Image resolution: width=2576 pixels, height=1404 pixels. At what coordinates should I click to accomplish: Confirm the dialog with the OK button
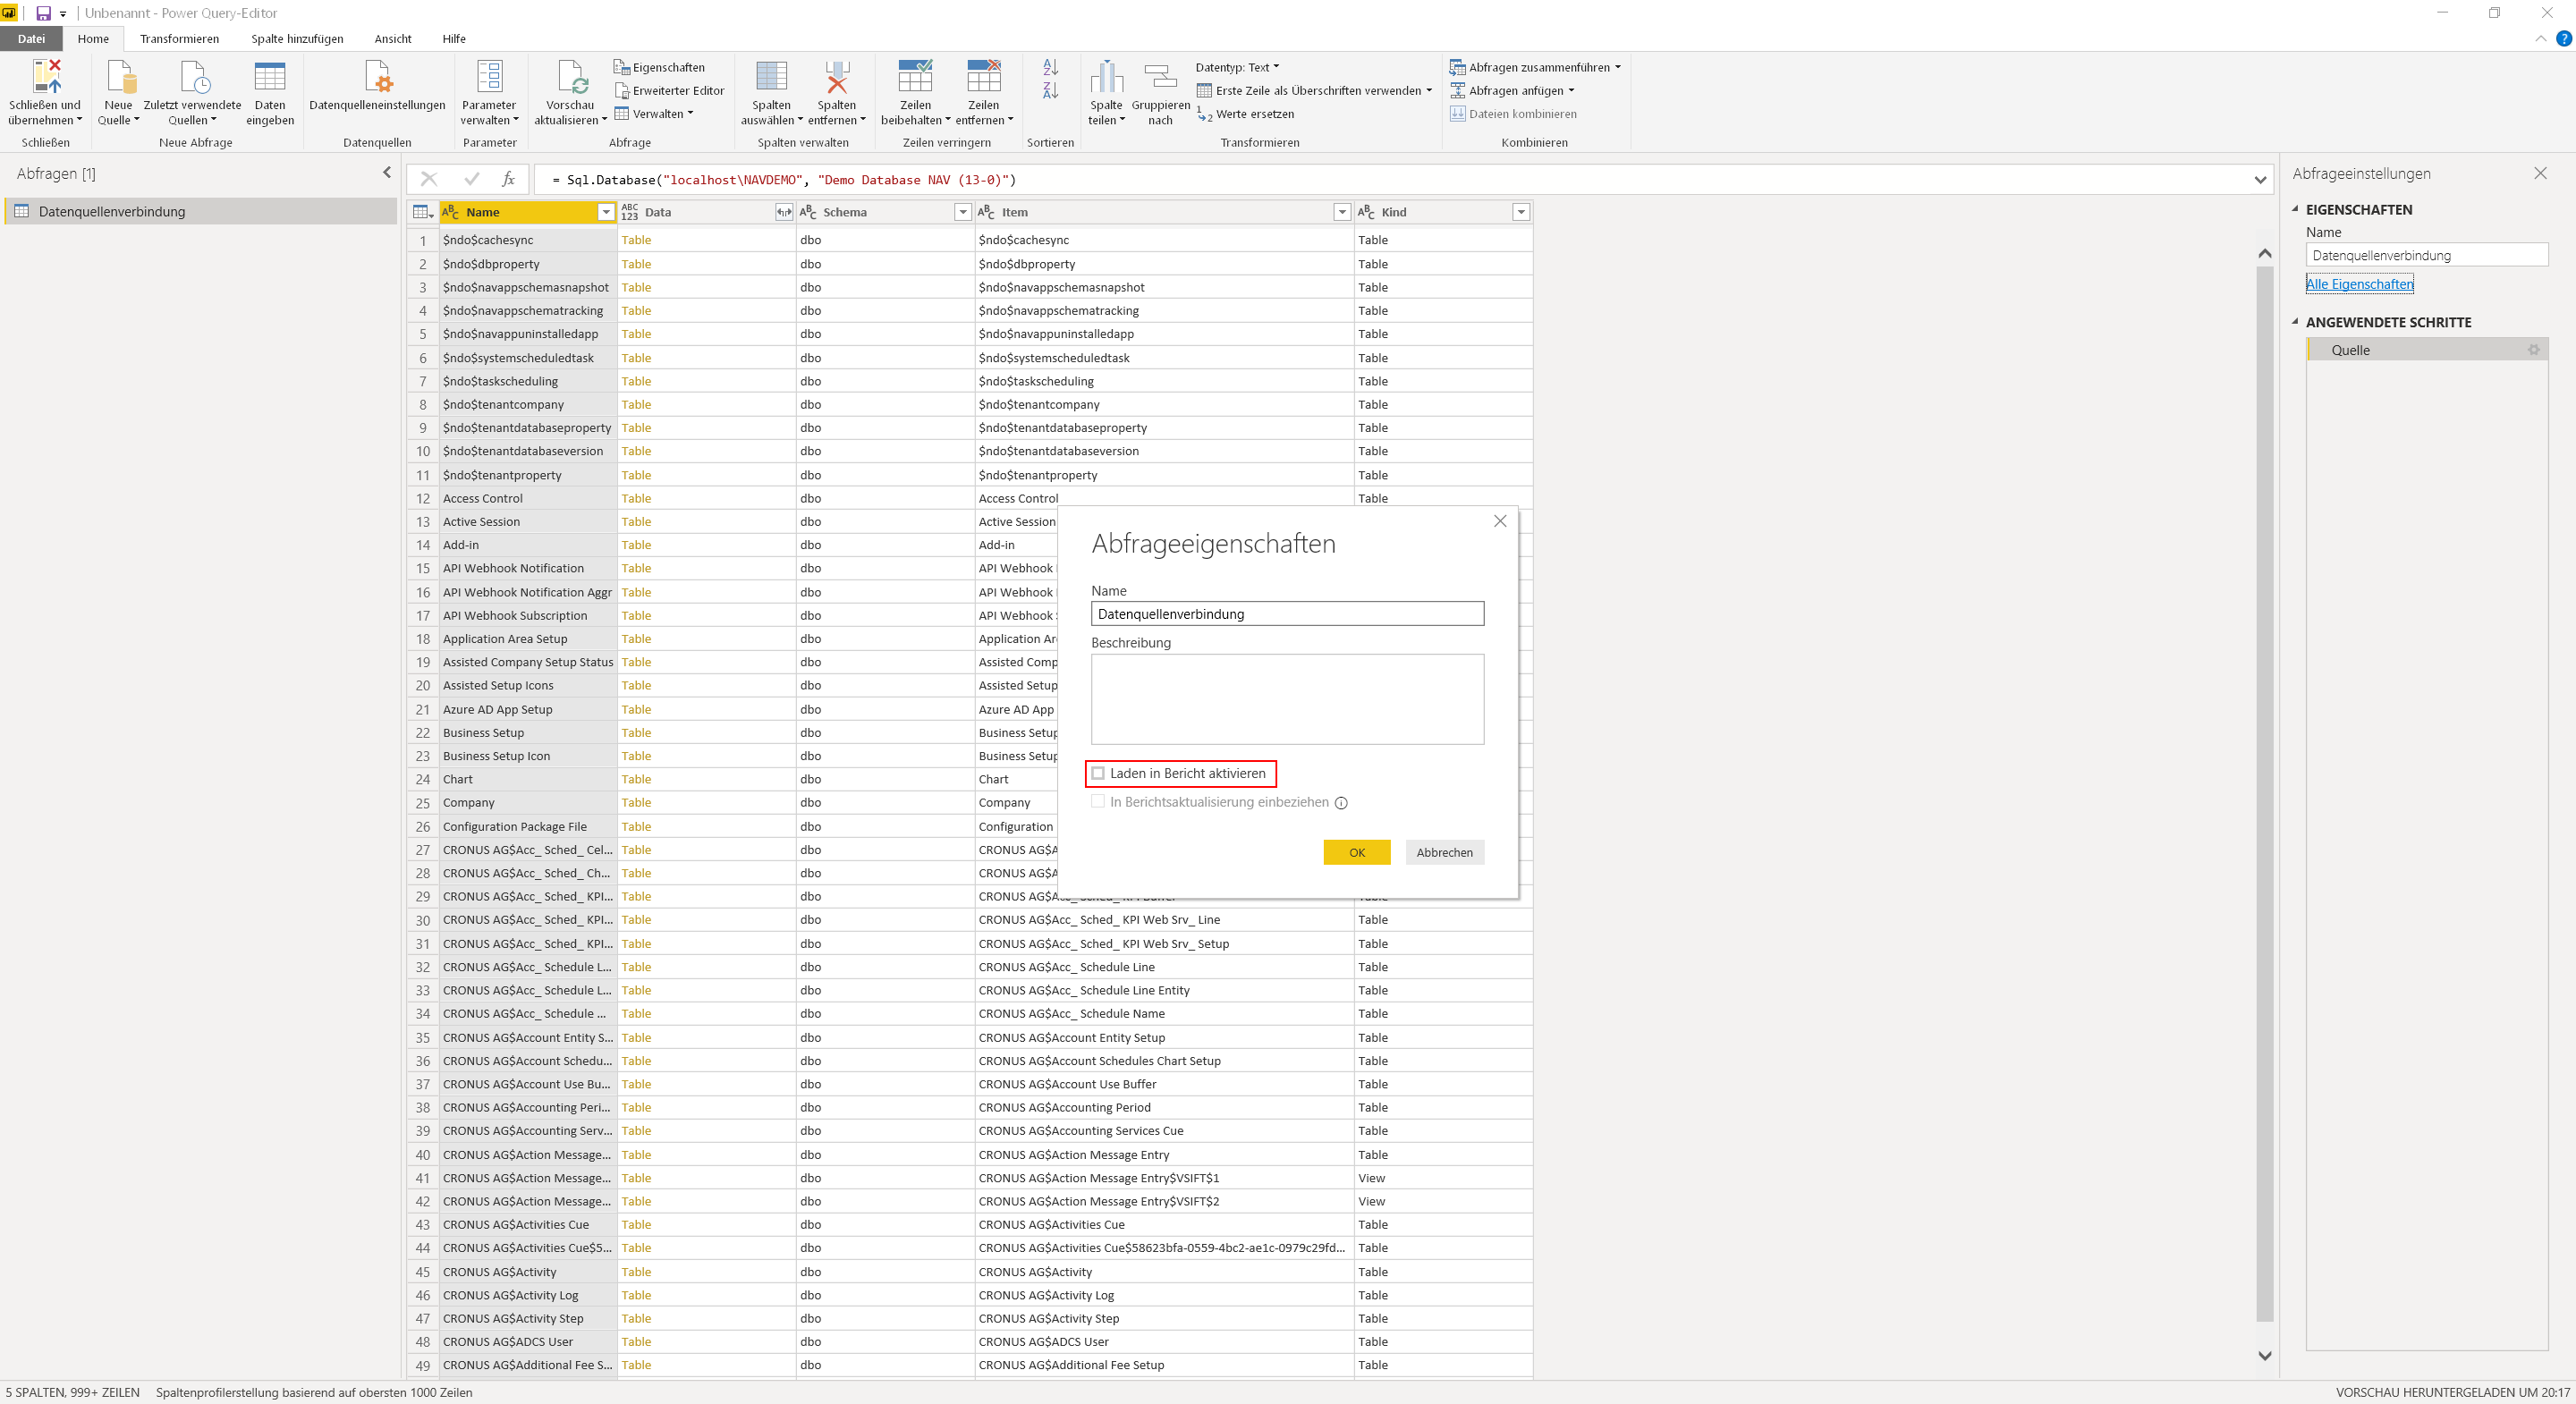[x=1356, y=852]
